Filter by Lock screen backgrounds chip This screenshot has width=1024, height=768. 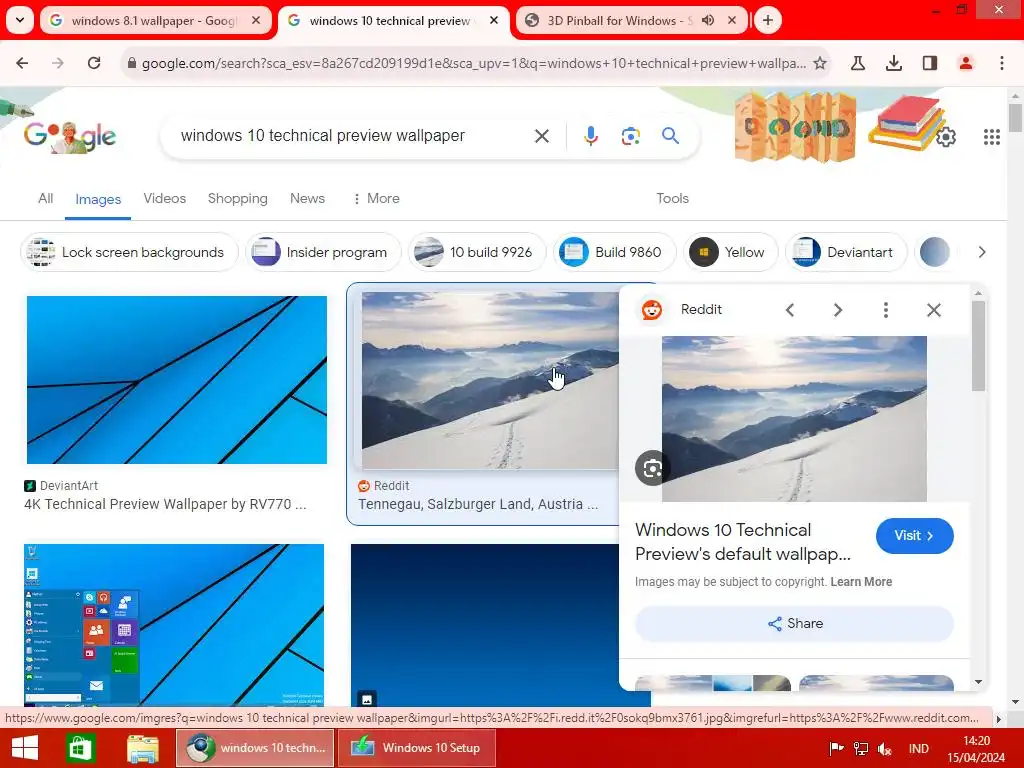pos(129,252)
